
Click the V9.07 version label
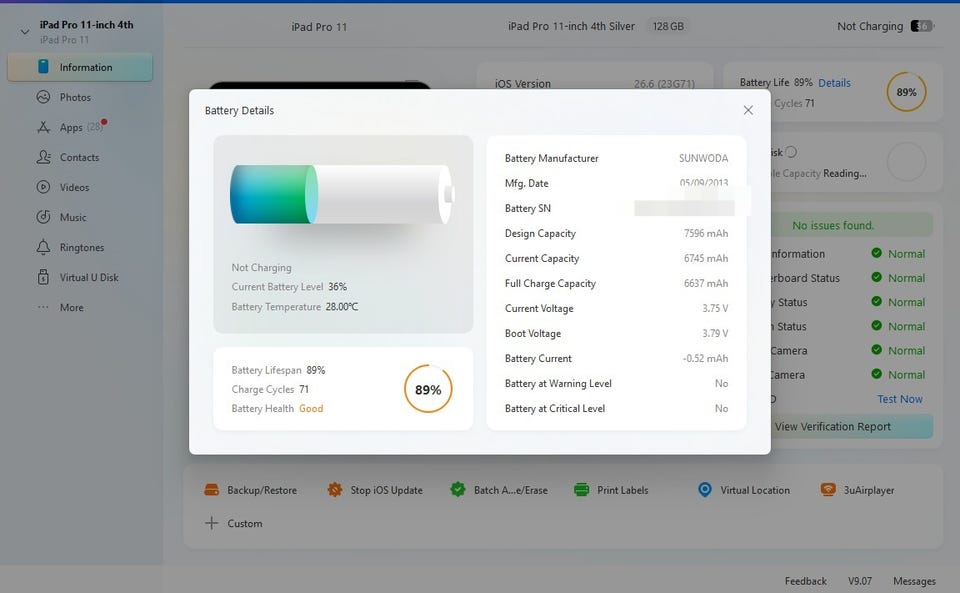[860, 581]
